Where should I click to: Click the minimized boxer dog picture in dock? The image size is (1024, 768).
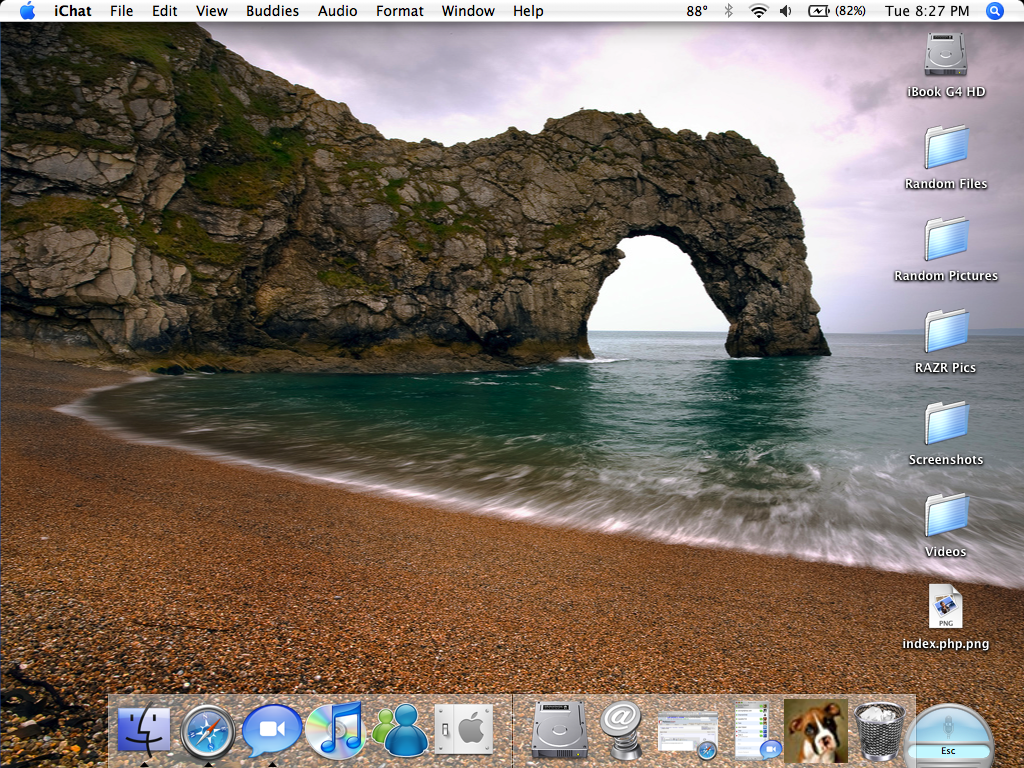point(816,730)
